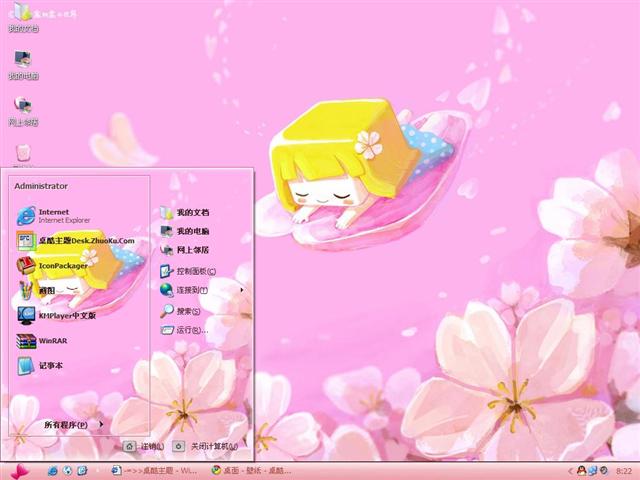Expand 所有程序(P) All Programs list
The height and width of the screenshot is (480, 640).
pos(73,424)
